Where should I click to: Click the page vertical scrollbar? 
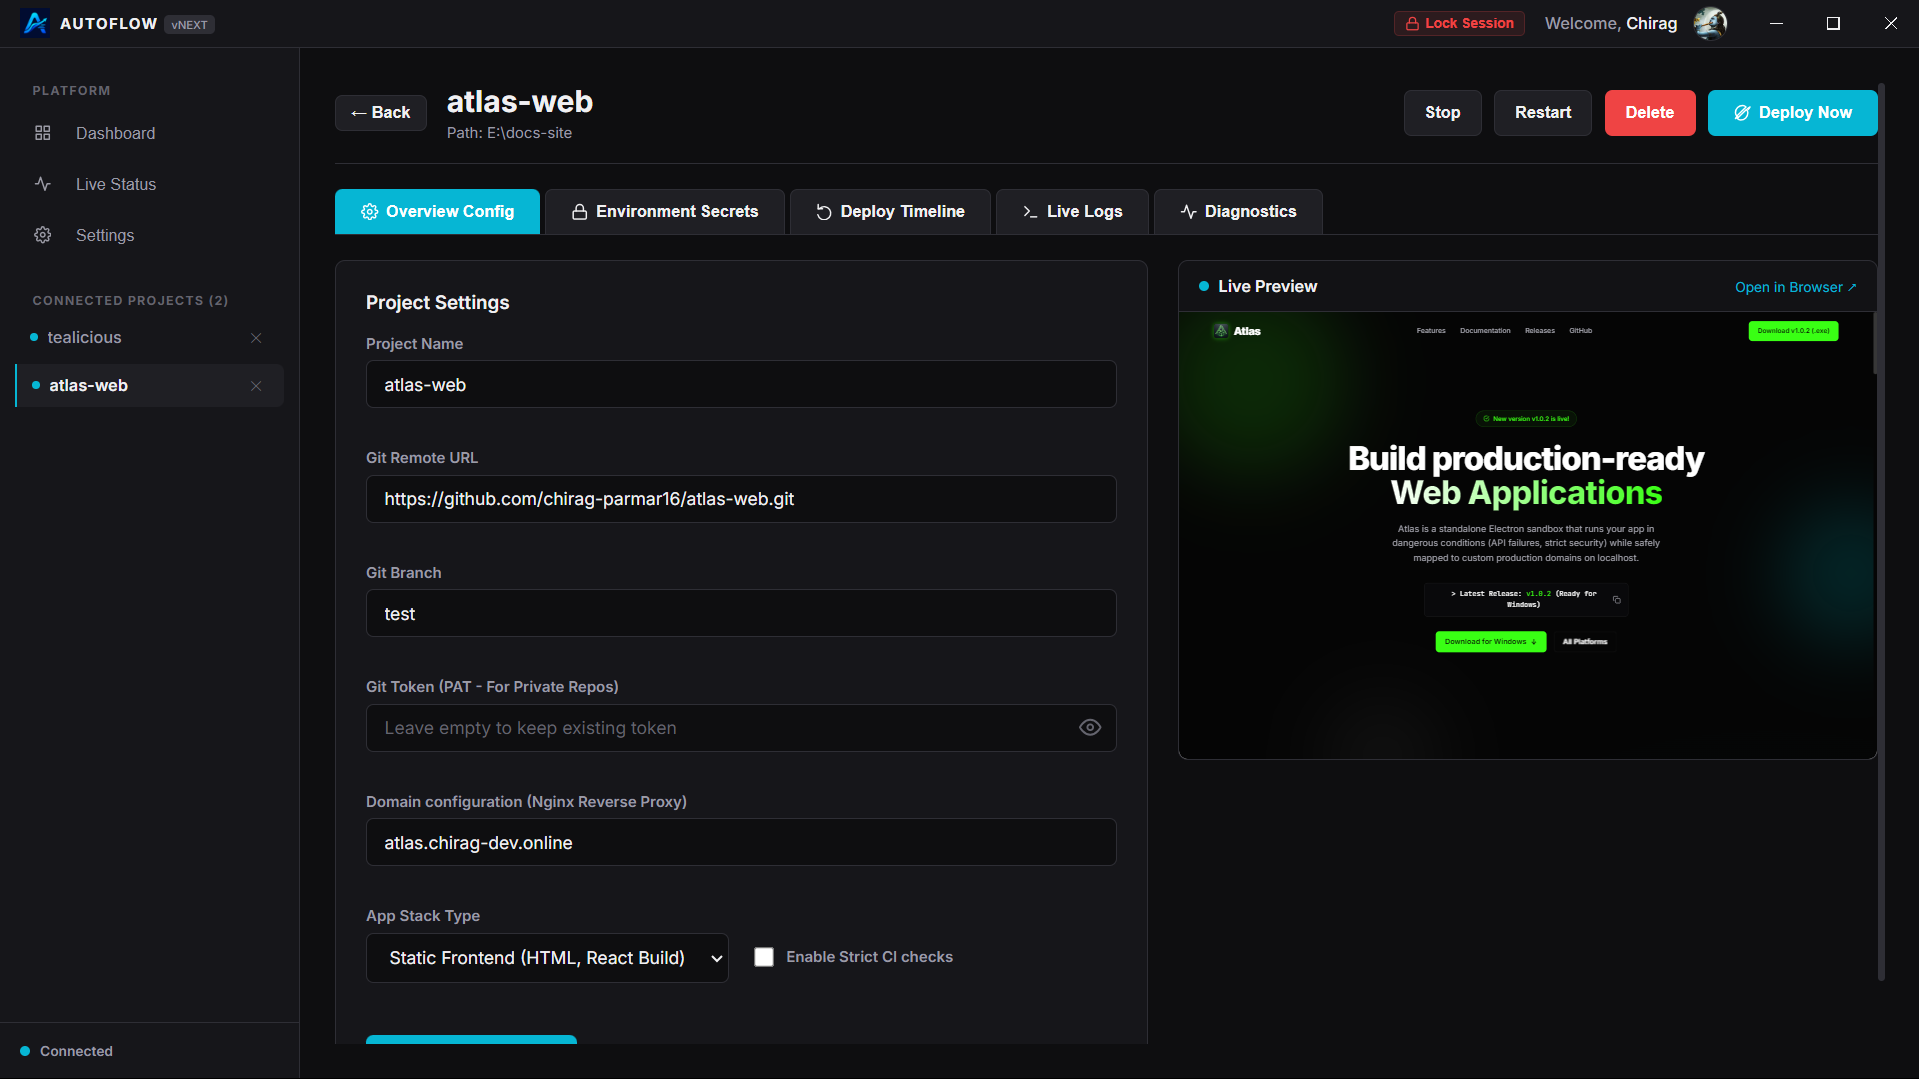(x=1881, y=530)
